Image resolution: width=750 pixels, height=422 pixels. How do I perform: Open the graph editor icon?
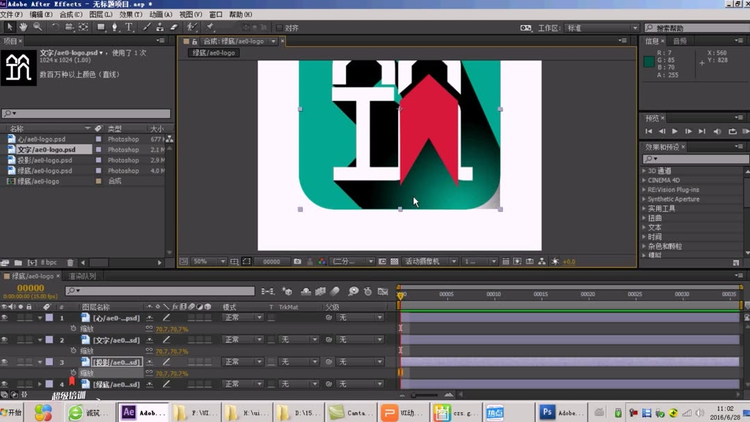pos(383,291)
